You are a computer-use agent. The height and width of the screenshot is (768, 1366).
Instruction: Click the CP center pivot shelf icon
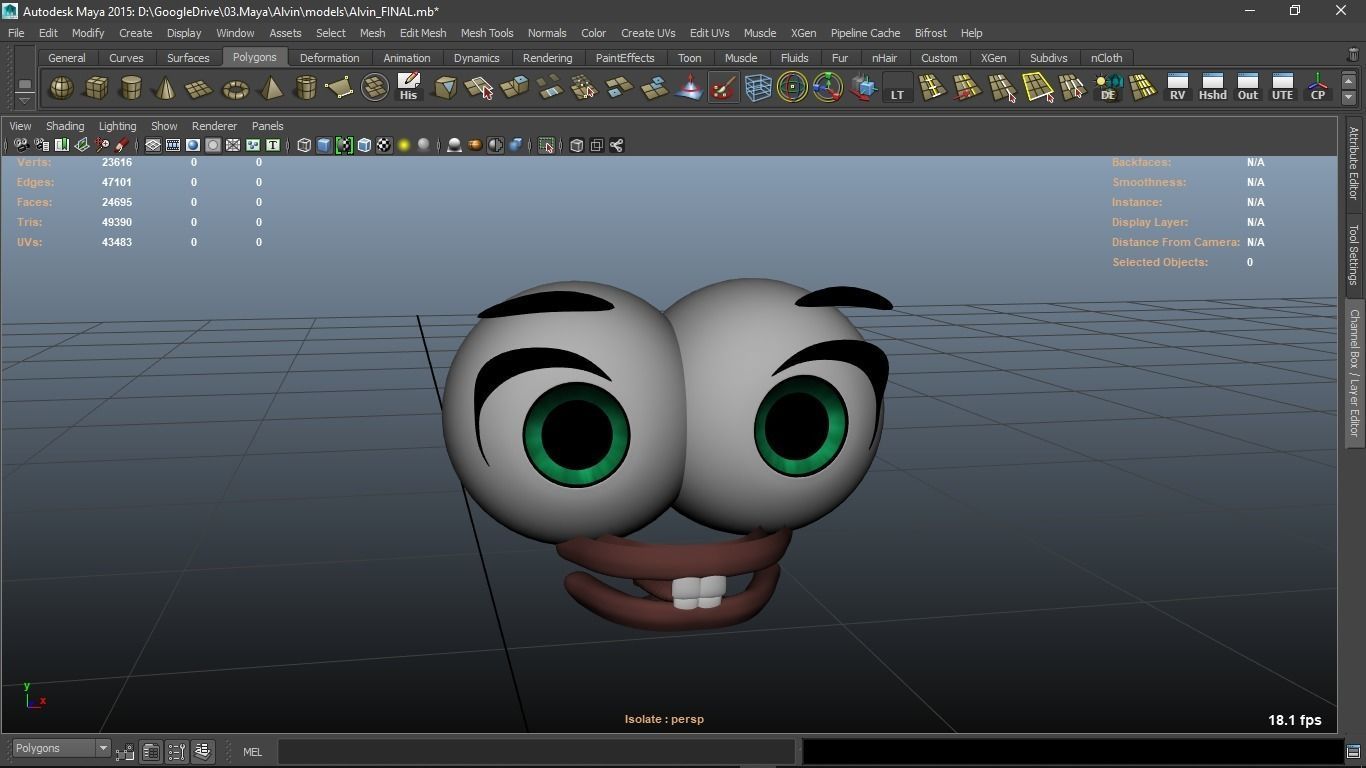[x=1318, y=88]
